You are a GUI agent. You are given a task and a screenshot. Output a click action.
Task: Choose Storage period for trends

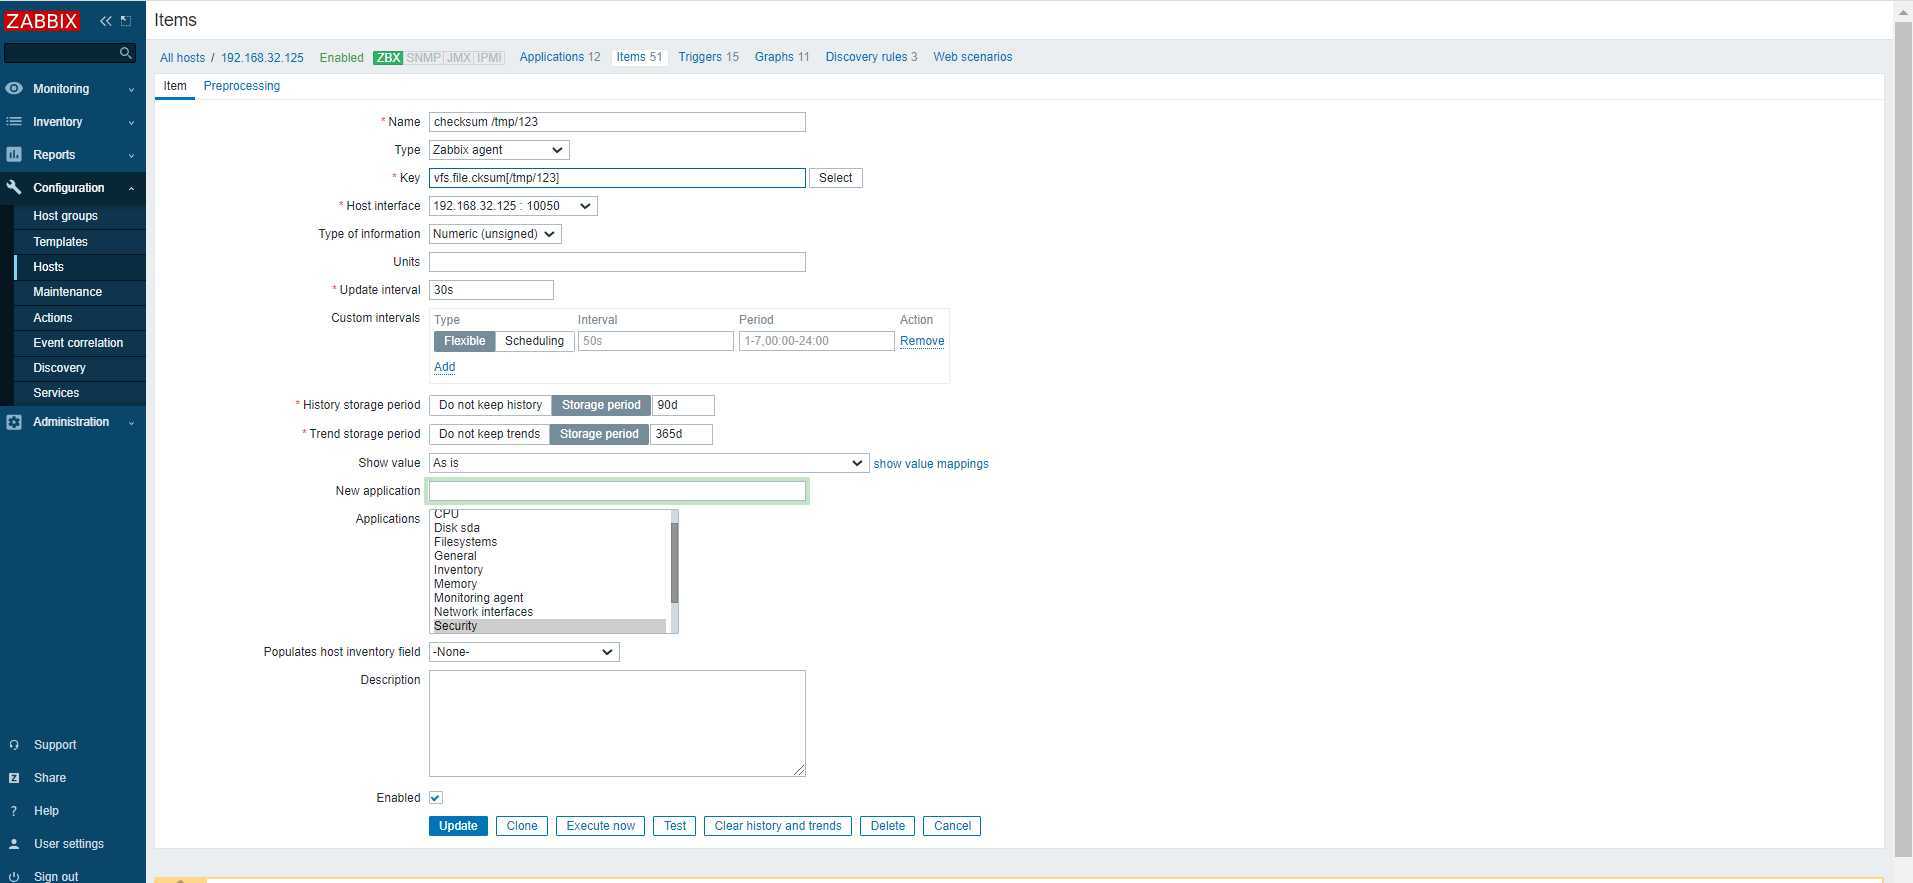599,434
